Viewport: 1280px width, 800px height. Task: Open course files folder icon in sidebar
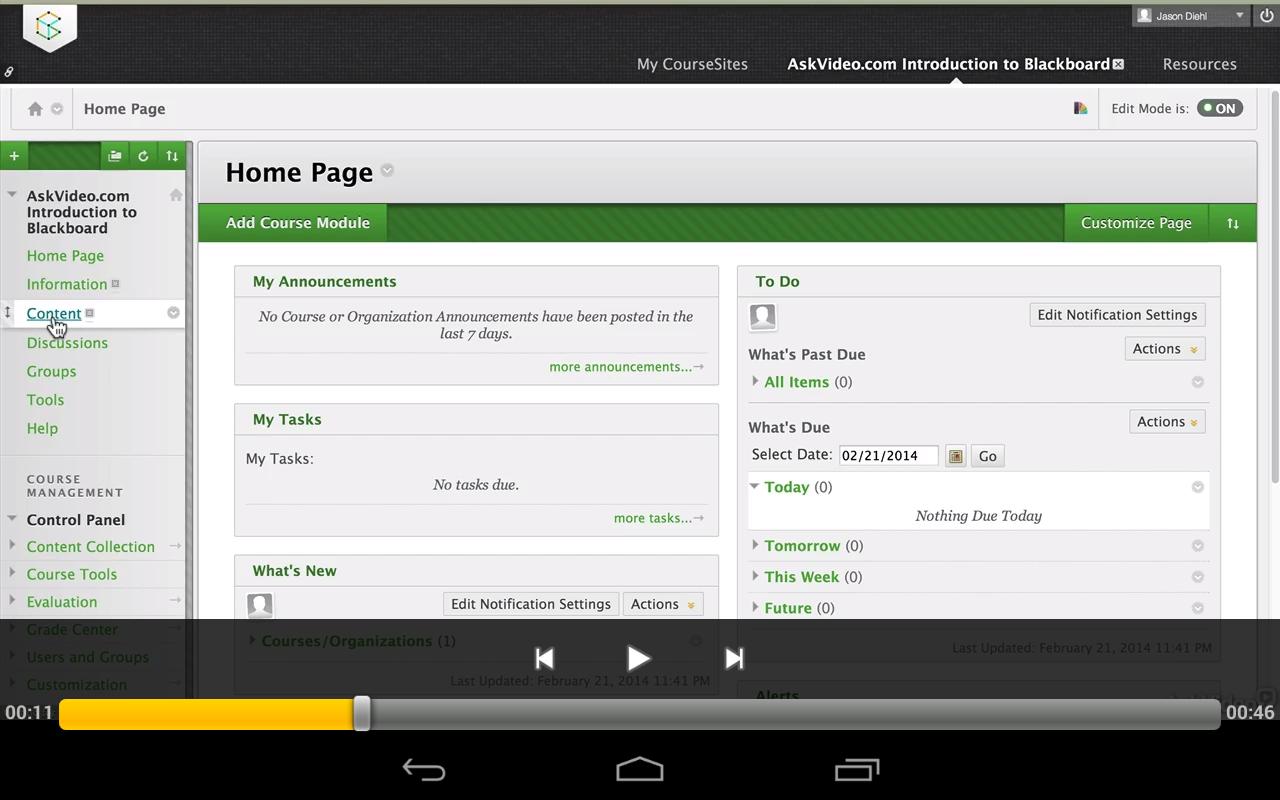115,156
